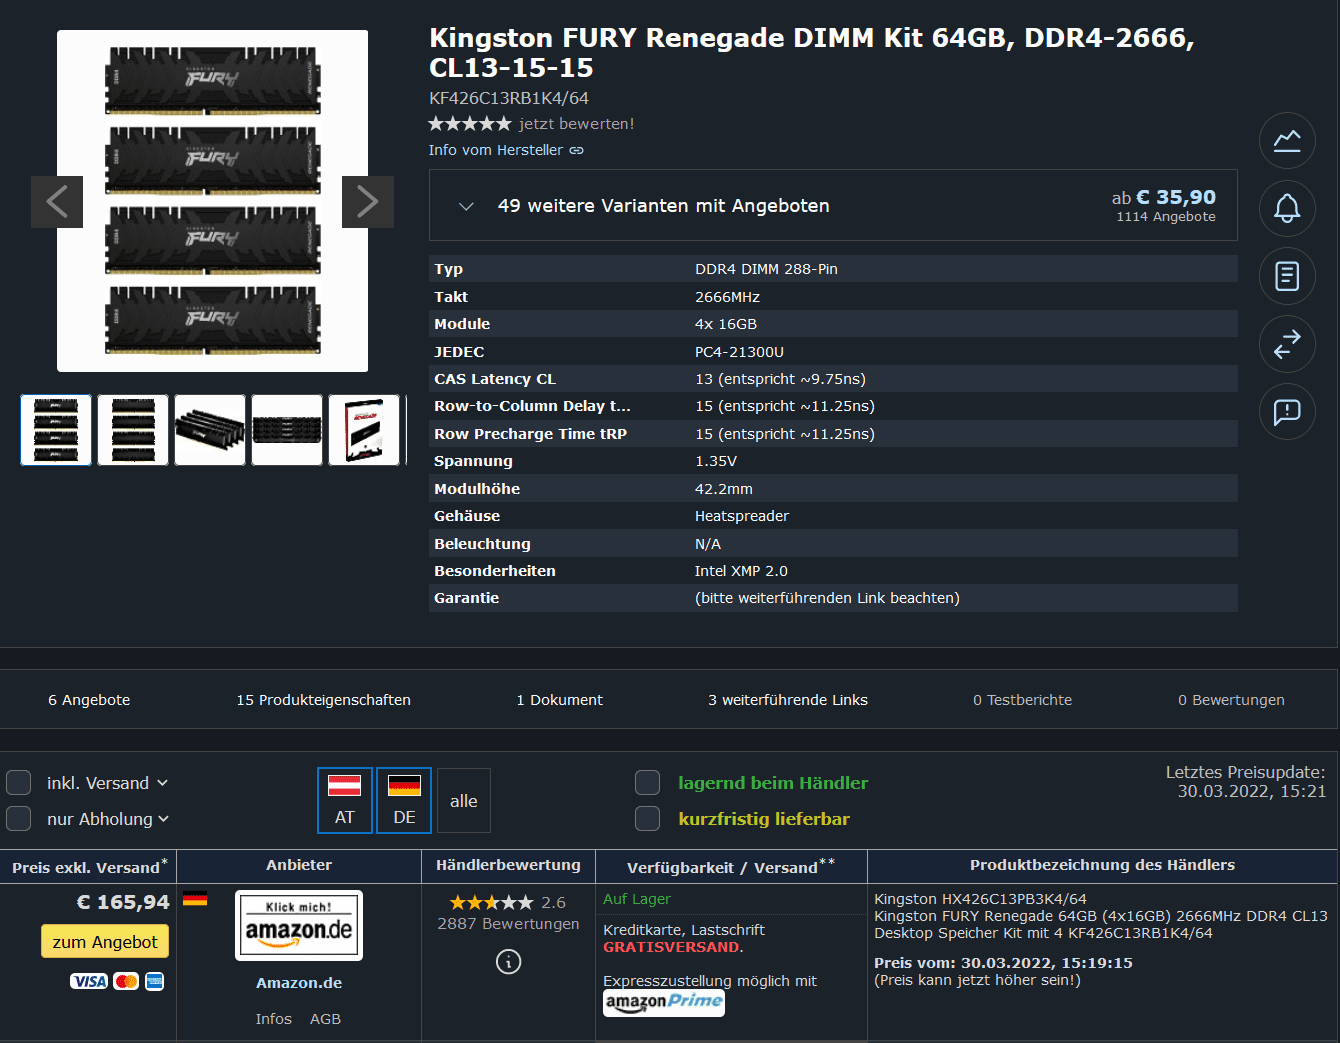Show next product image
Viewport: 1340px width, 1043px height.
368,202
